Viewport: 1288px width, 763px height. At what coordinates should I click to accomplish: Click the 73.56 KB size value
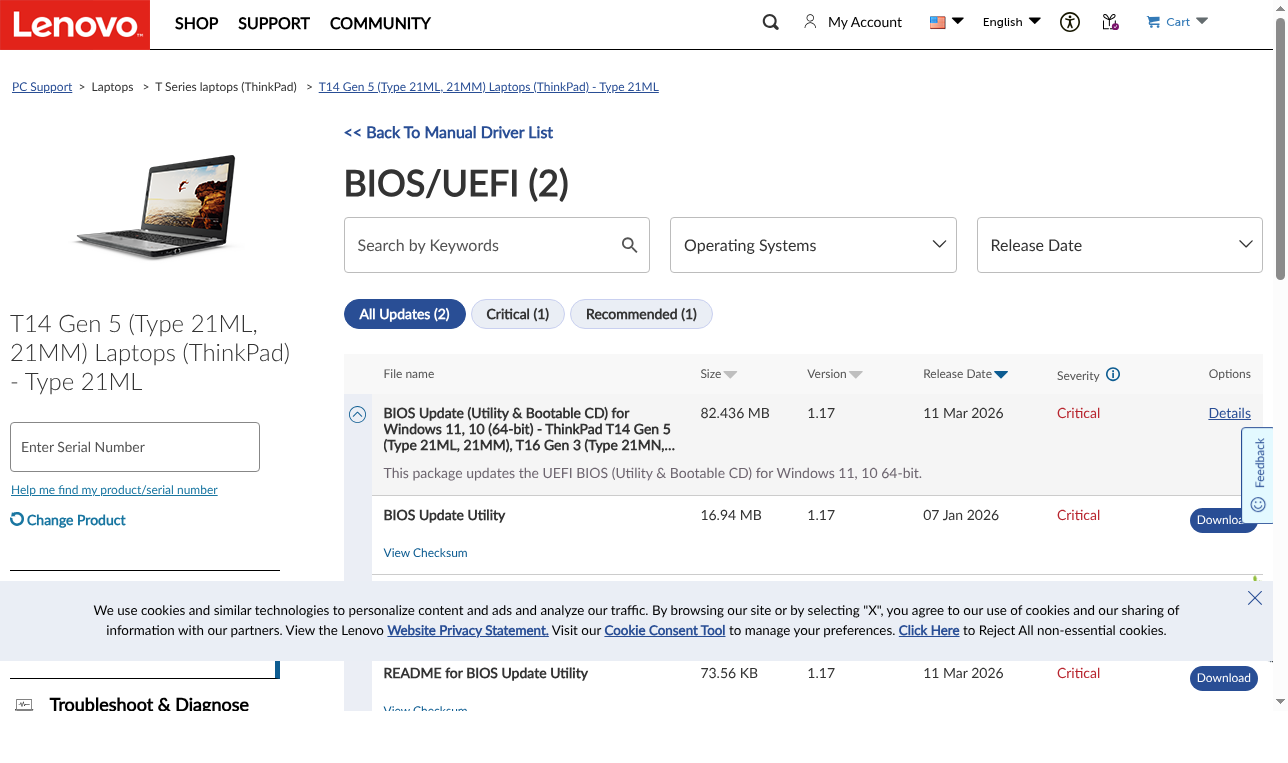(x=729, y=673)
